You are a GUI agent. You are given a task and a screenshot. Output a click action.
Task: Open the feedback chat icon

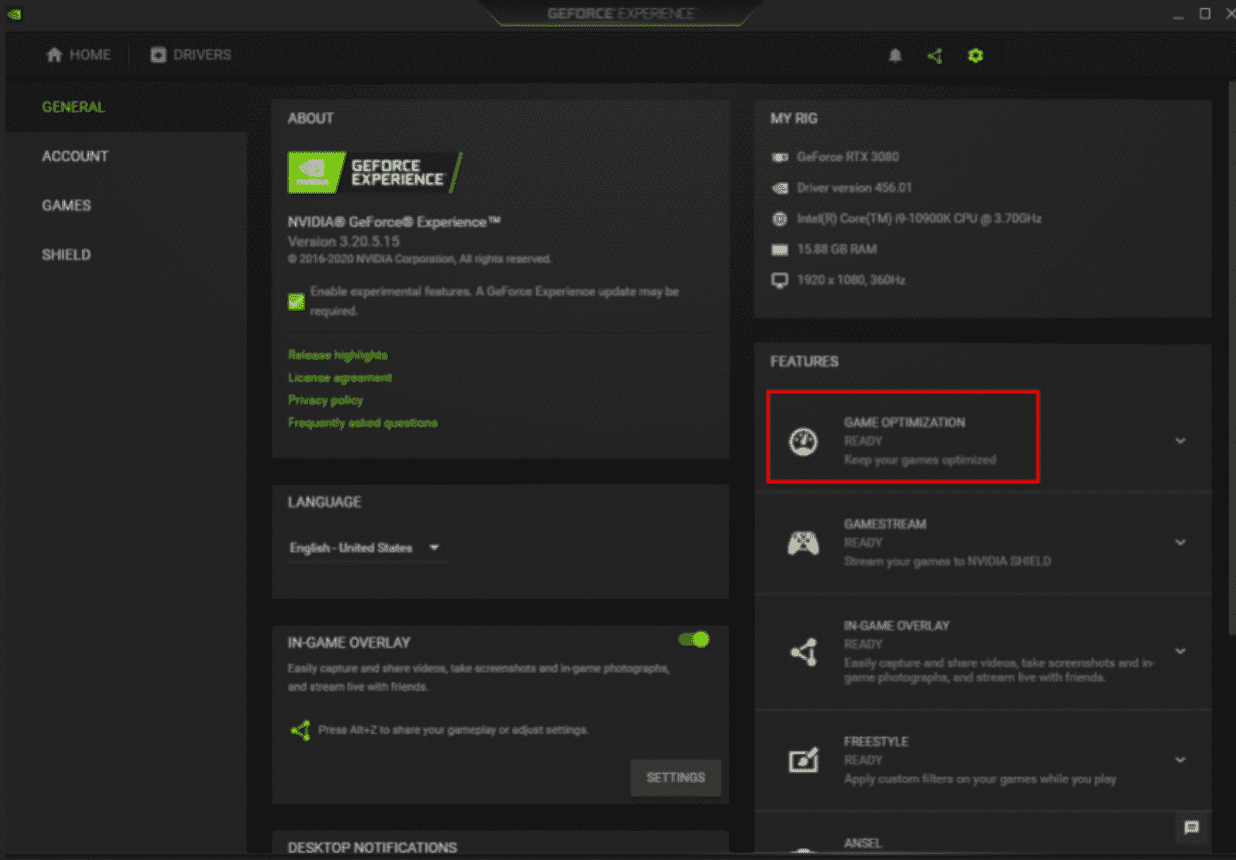point(1191,827)
